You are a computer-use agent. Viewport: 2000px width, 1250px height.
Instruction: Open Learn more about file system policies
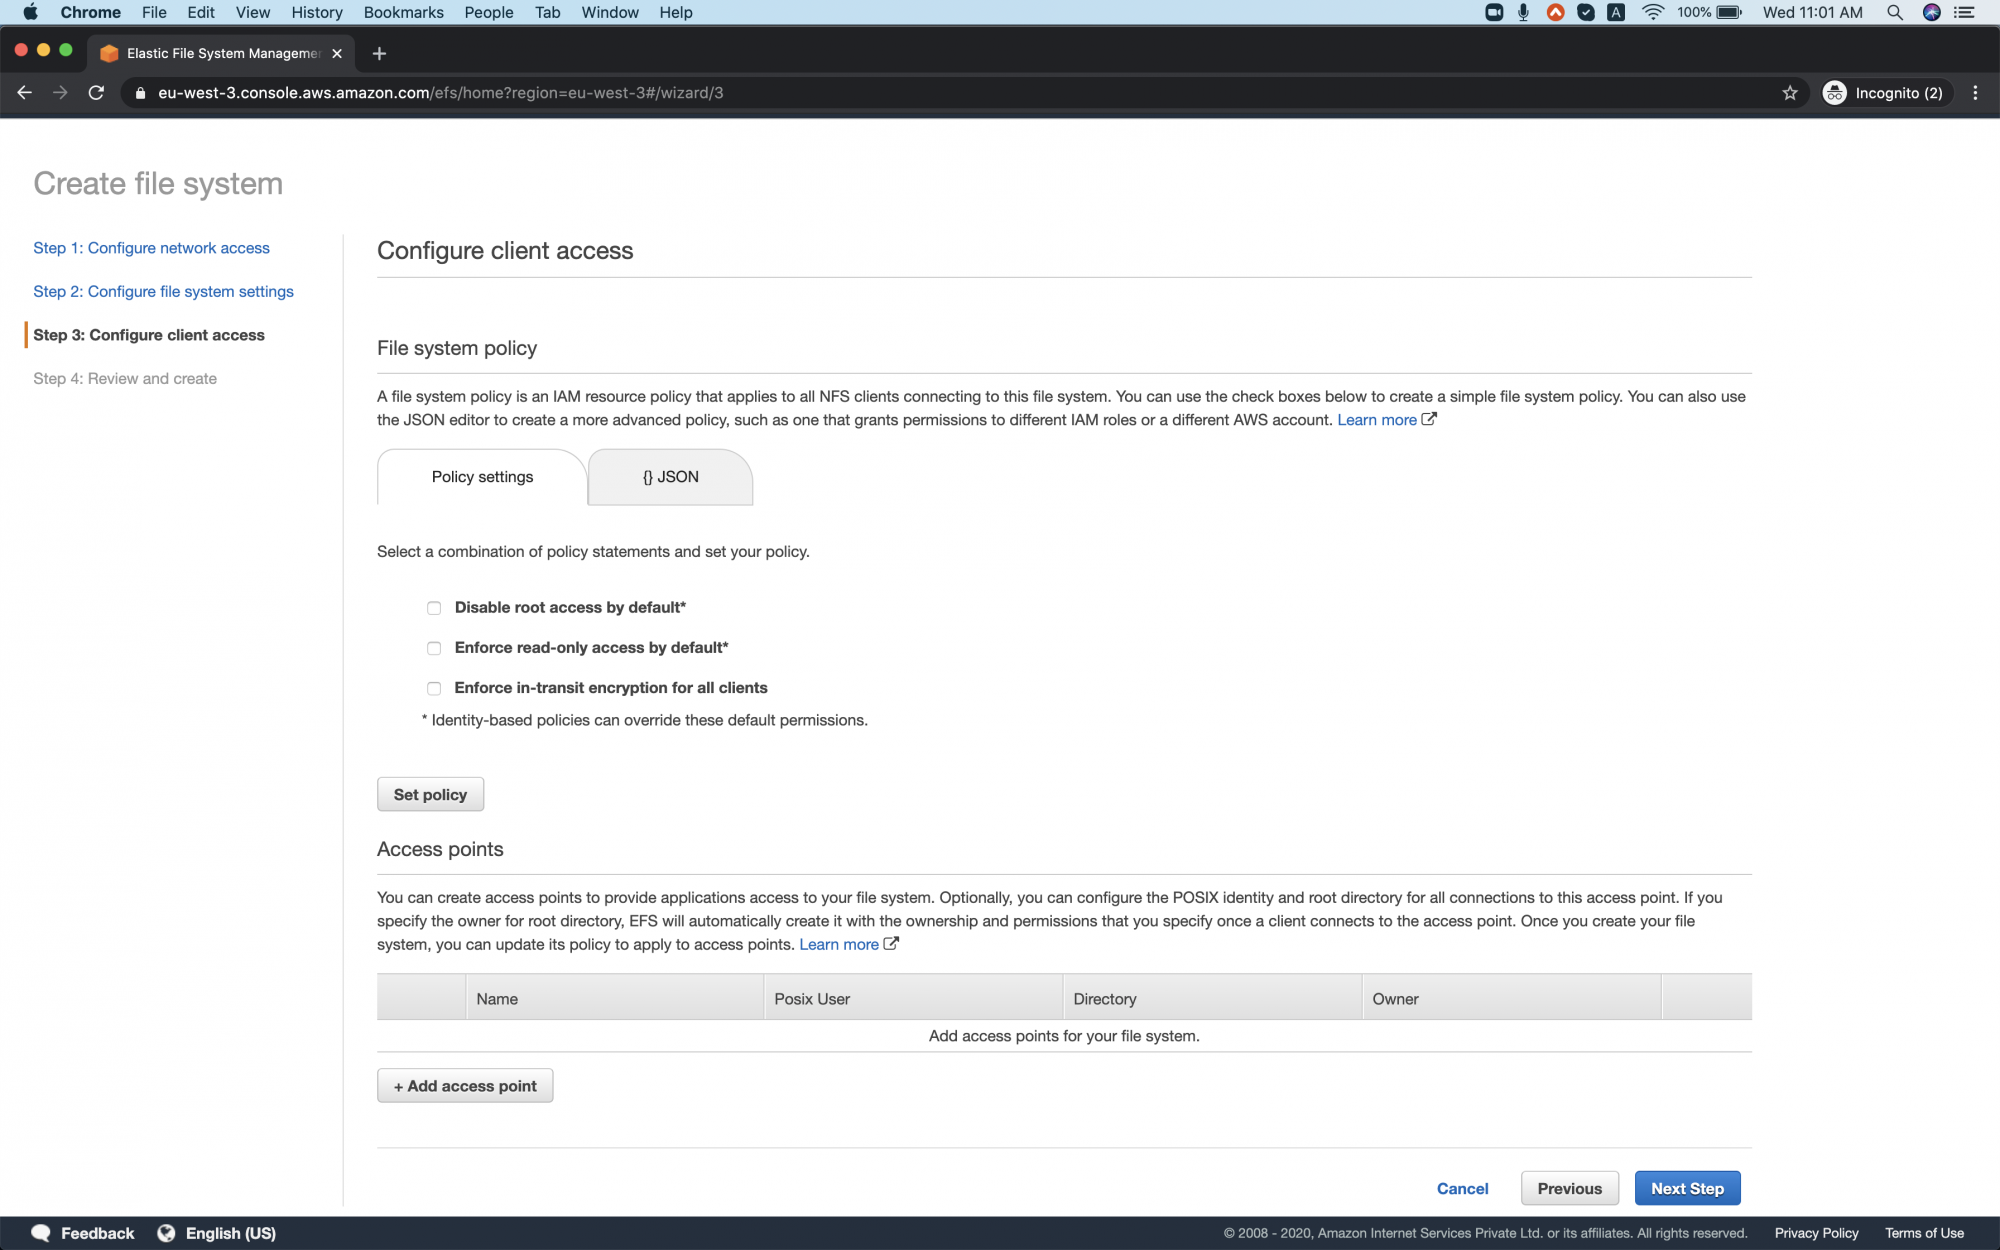pyautogui.click(x=1377, y=419)
